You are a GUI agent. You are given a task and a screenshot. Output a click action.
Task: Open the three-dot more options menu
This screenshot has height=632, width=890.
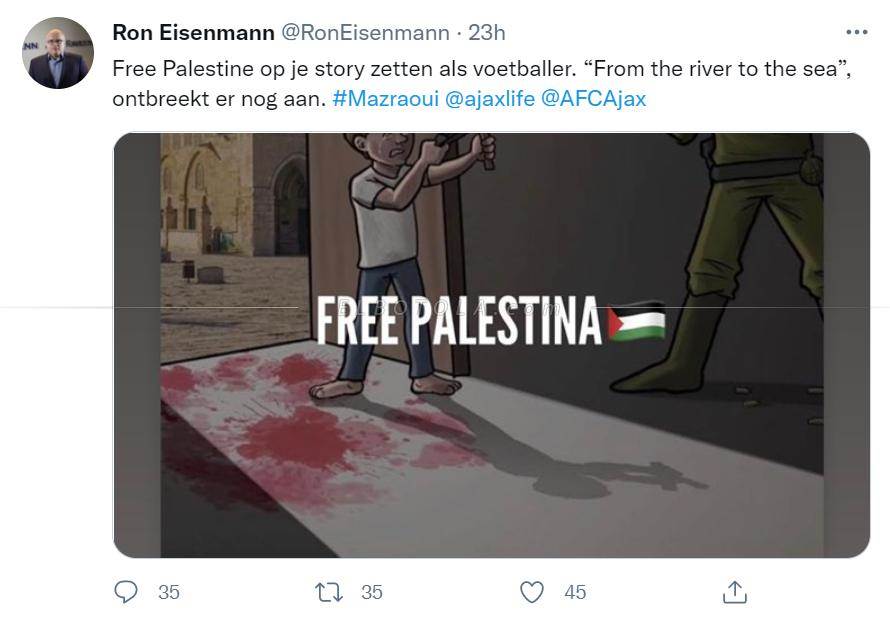point(856,32)
